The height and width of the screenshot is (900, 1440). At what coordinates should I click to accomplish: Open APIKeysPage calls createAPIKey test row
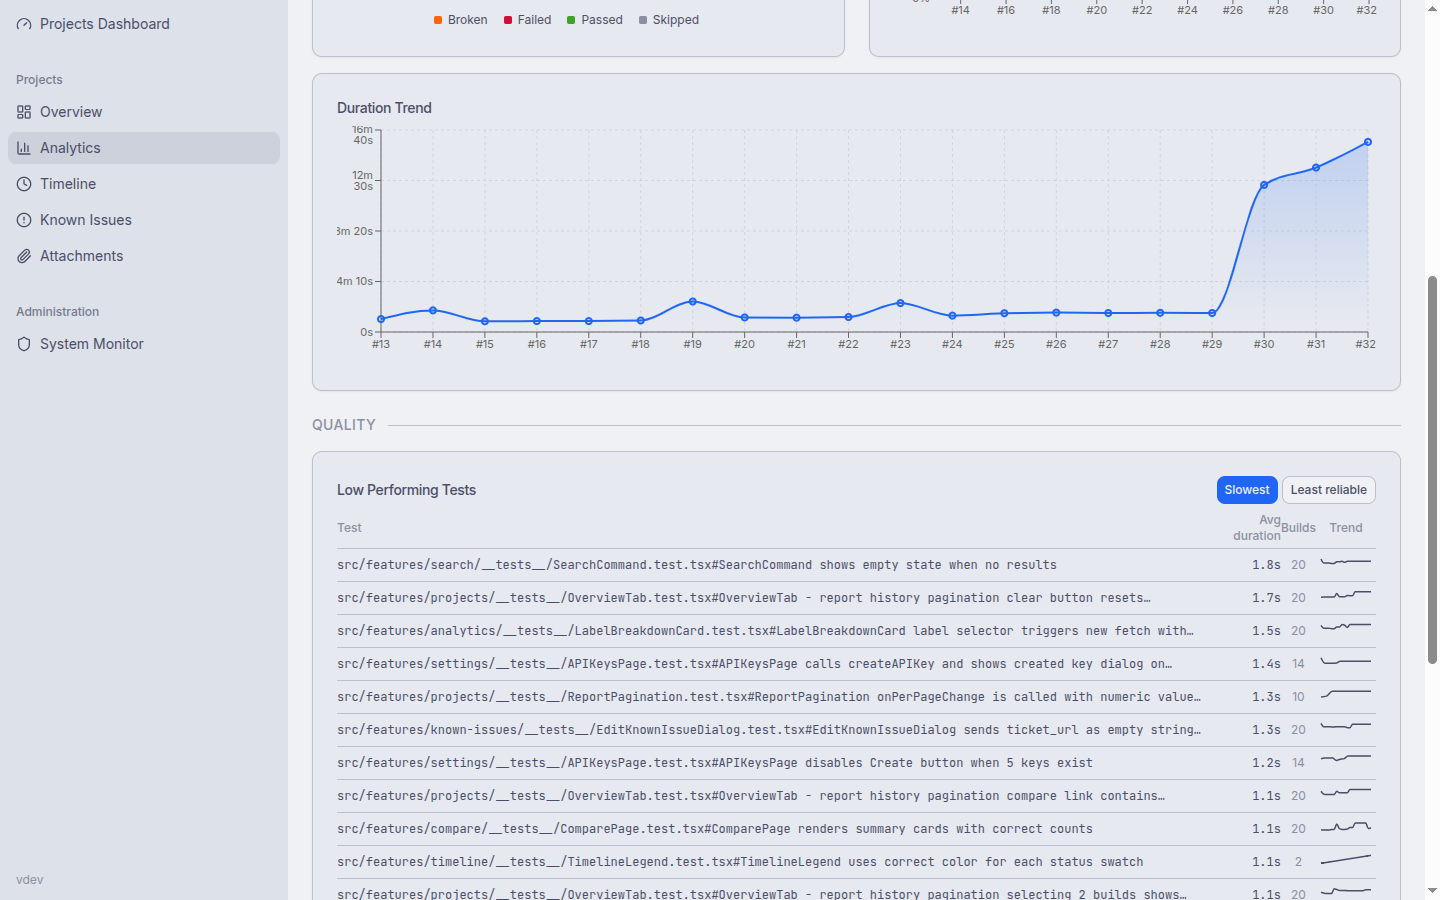[856, 664]
